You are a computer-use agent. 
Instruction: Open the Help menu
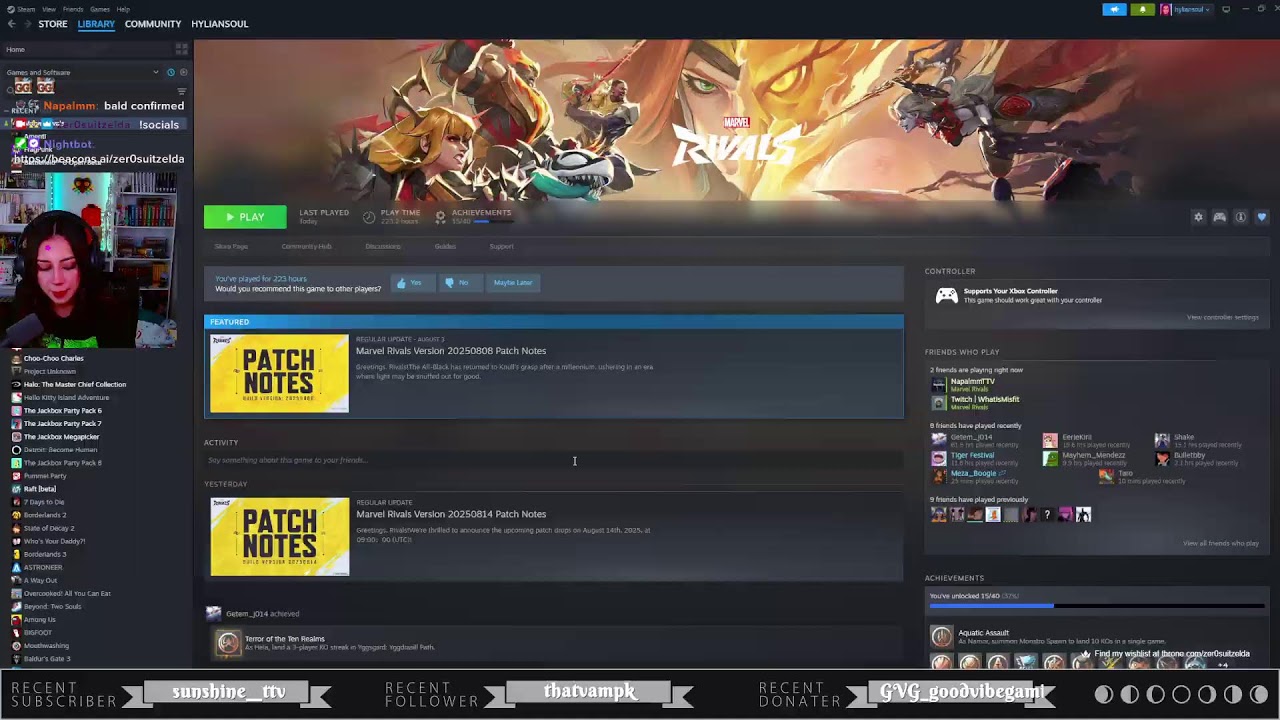tap(123, 9)
